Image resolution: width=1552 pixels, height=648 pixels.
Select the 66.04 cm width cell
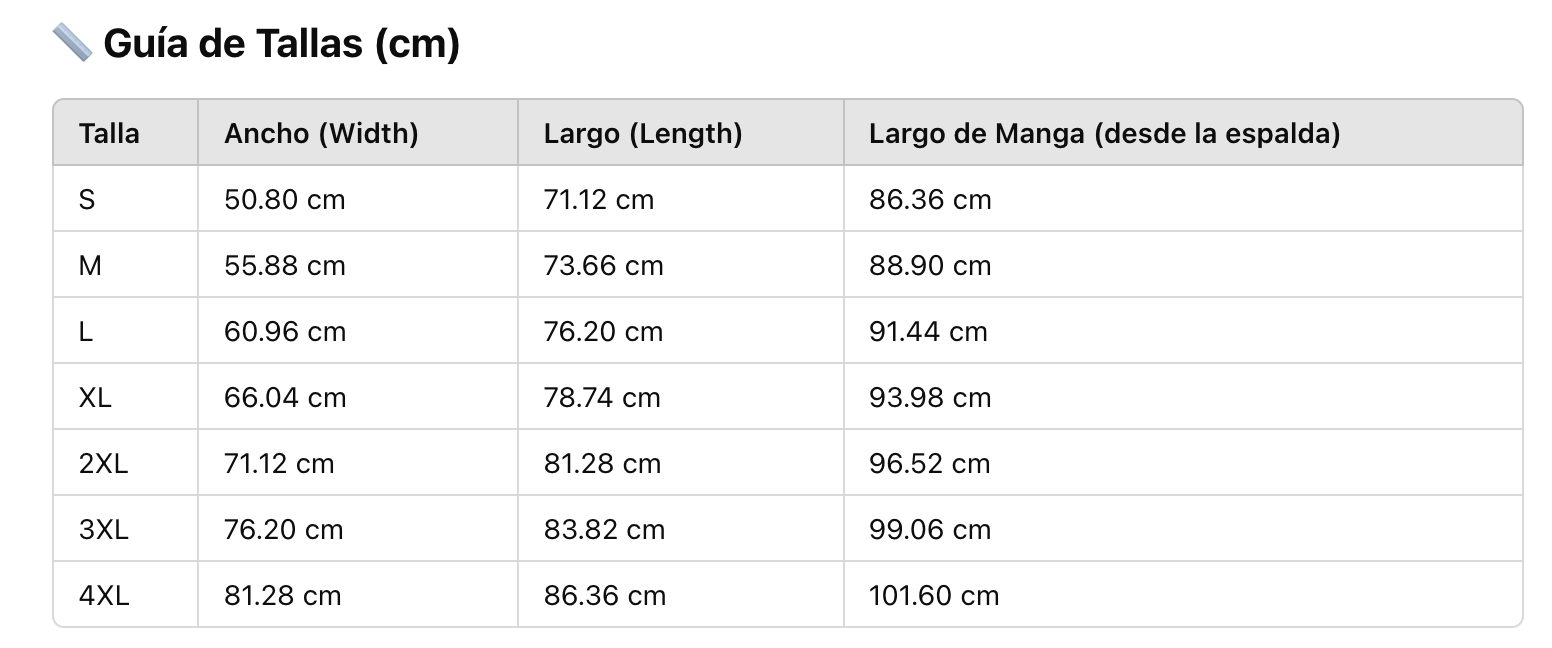pyautogui.click(x=285, y=398)
